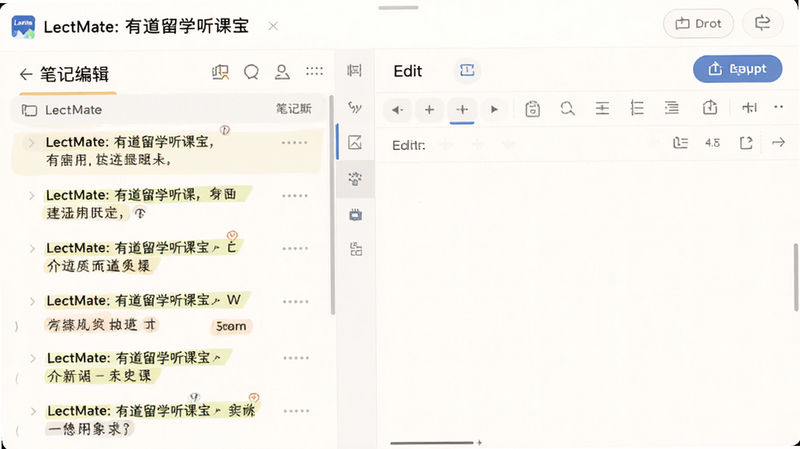Screen dimensions: 800x449
Task: Click the blue badge icon next to Edit
Action: pos(467,70)
